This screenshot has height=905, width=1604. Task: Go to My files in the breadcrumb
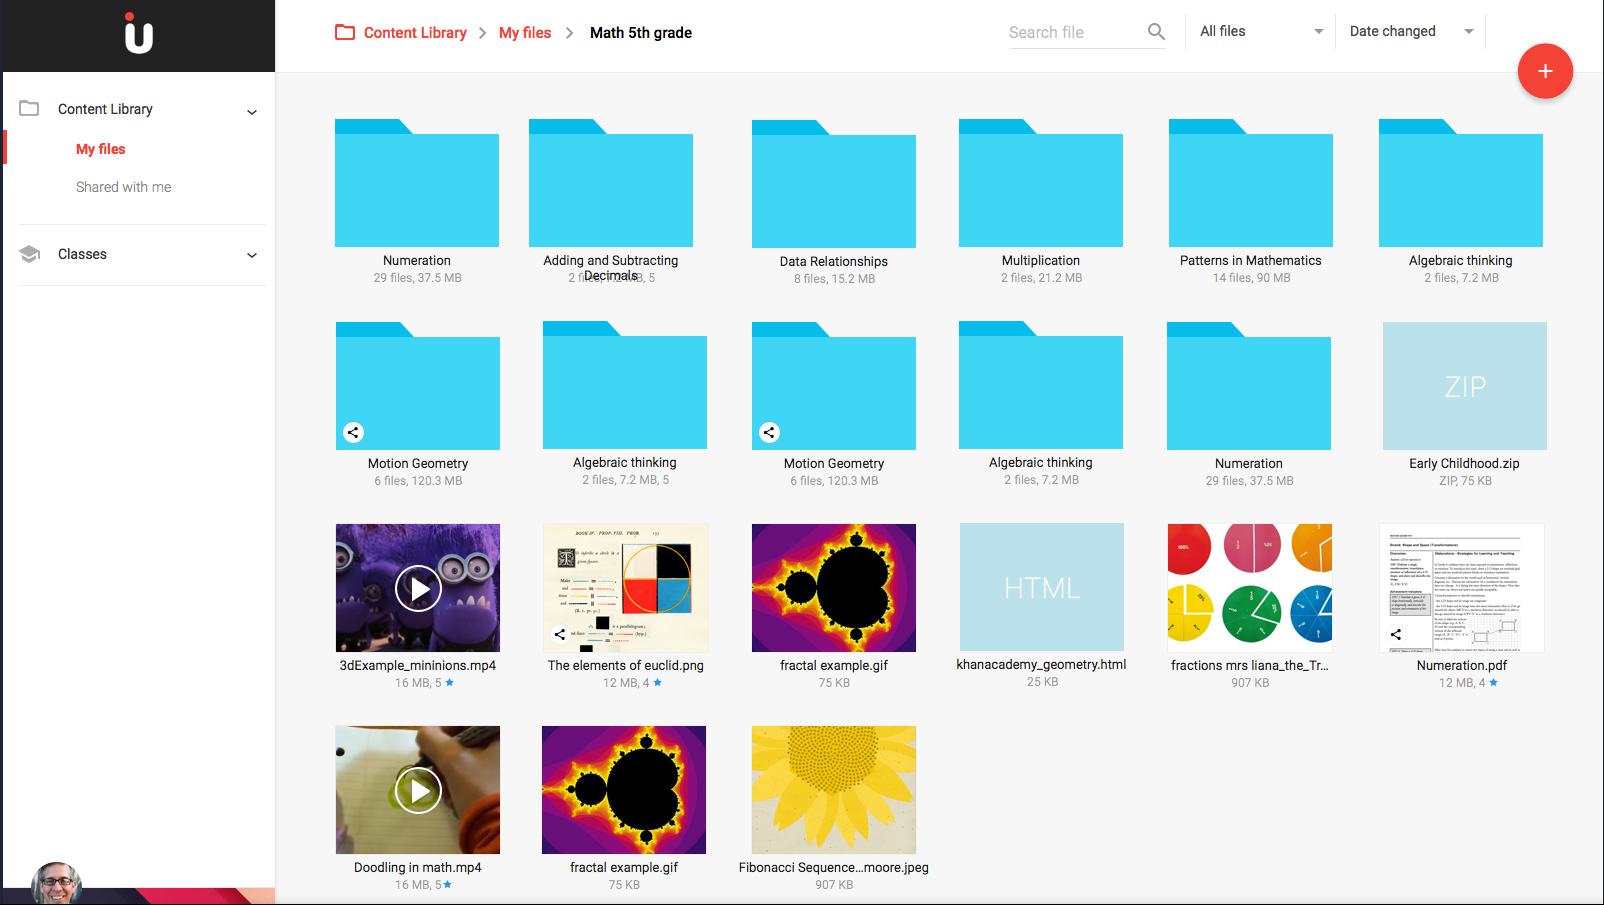(525, 32)
